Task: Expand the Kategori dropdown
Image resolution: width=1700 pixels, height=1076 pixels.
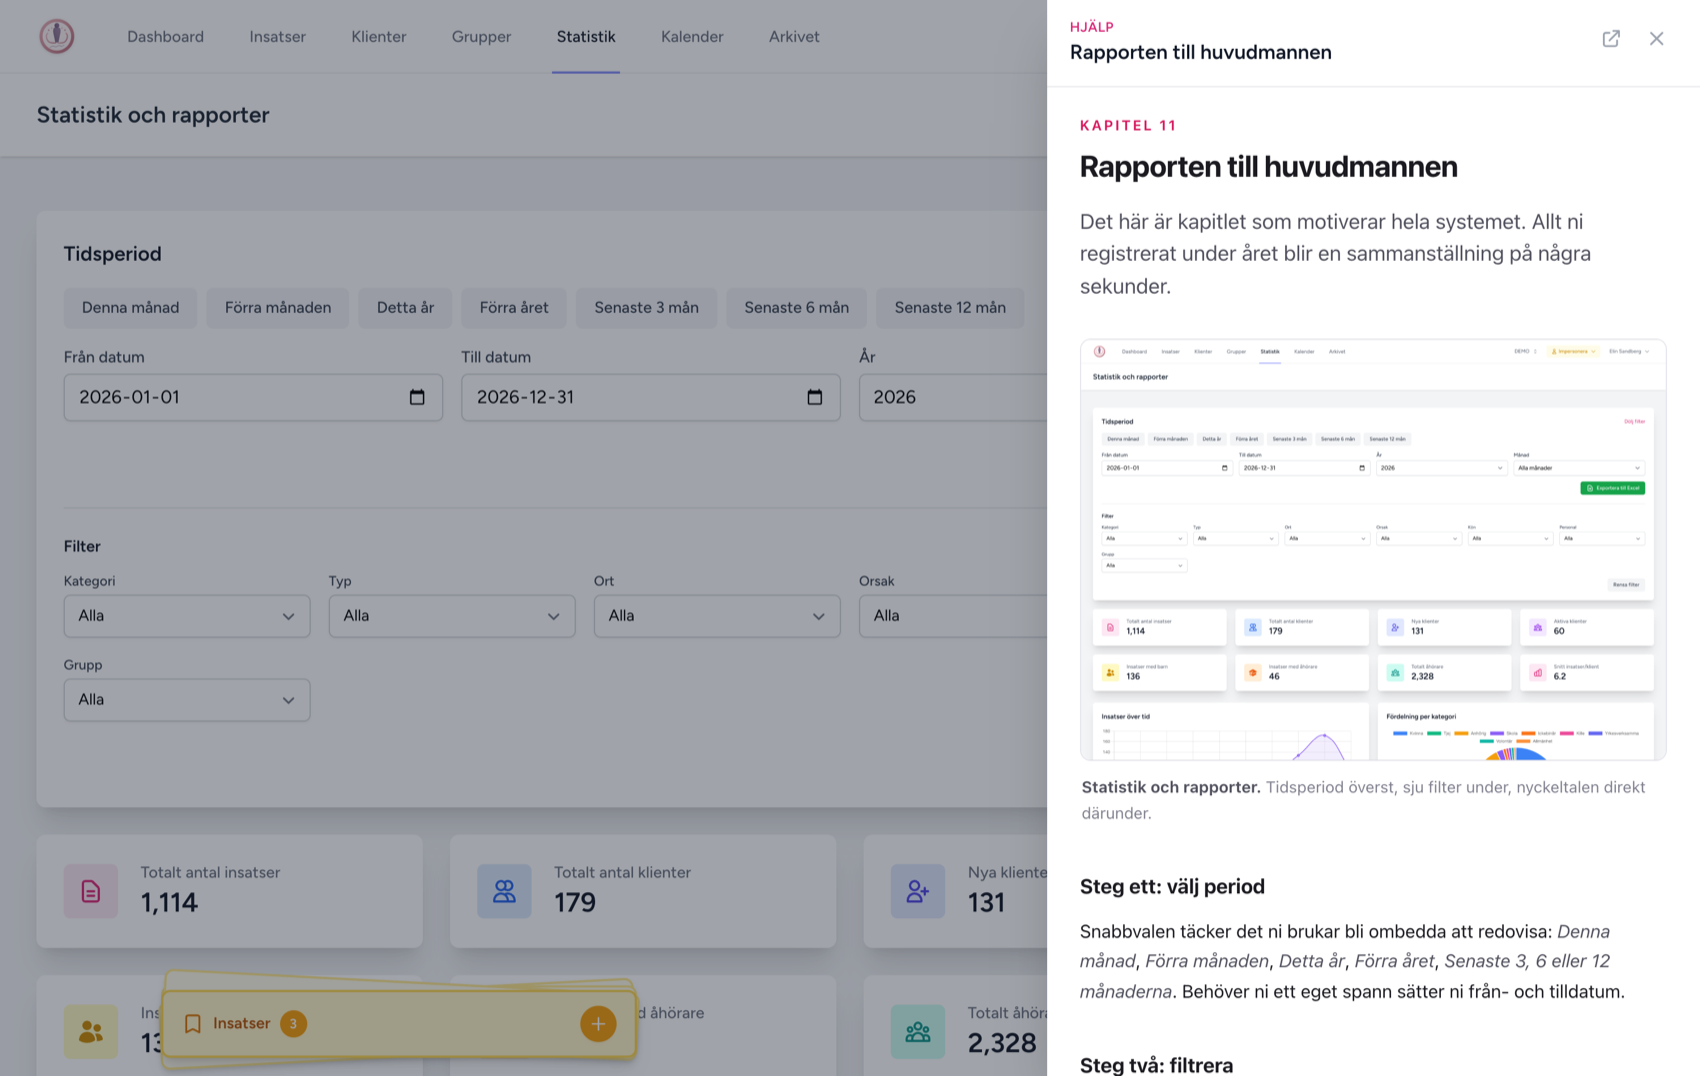Action: pos(187,616)
